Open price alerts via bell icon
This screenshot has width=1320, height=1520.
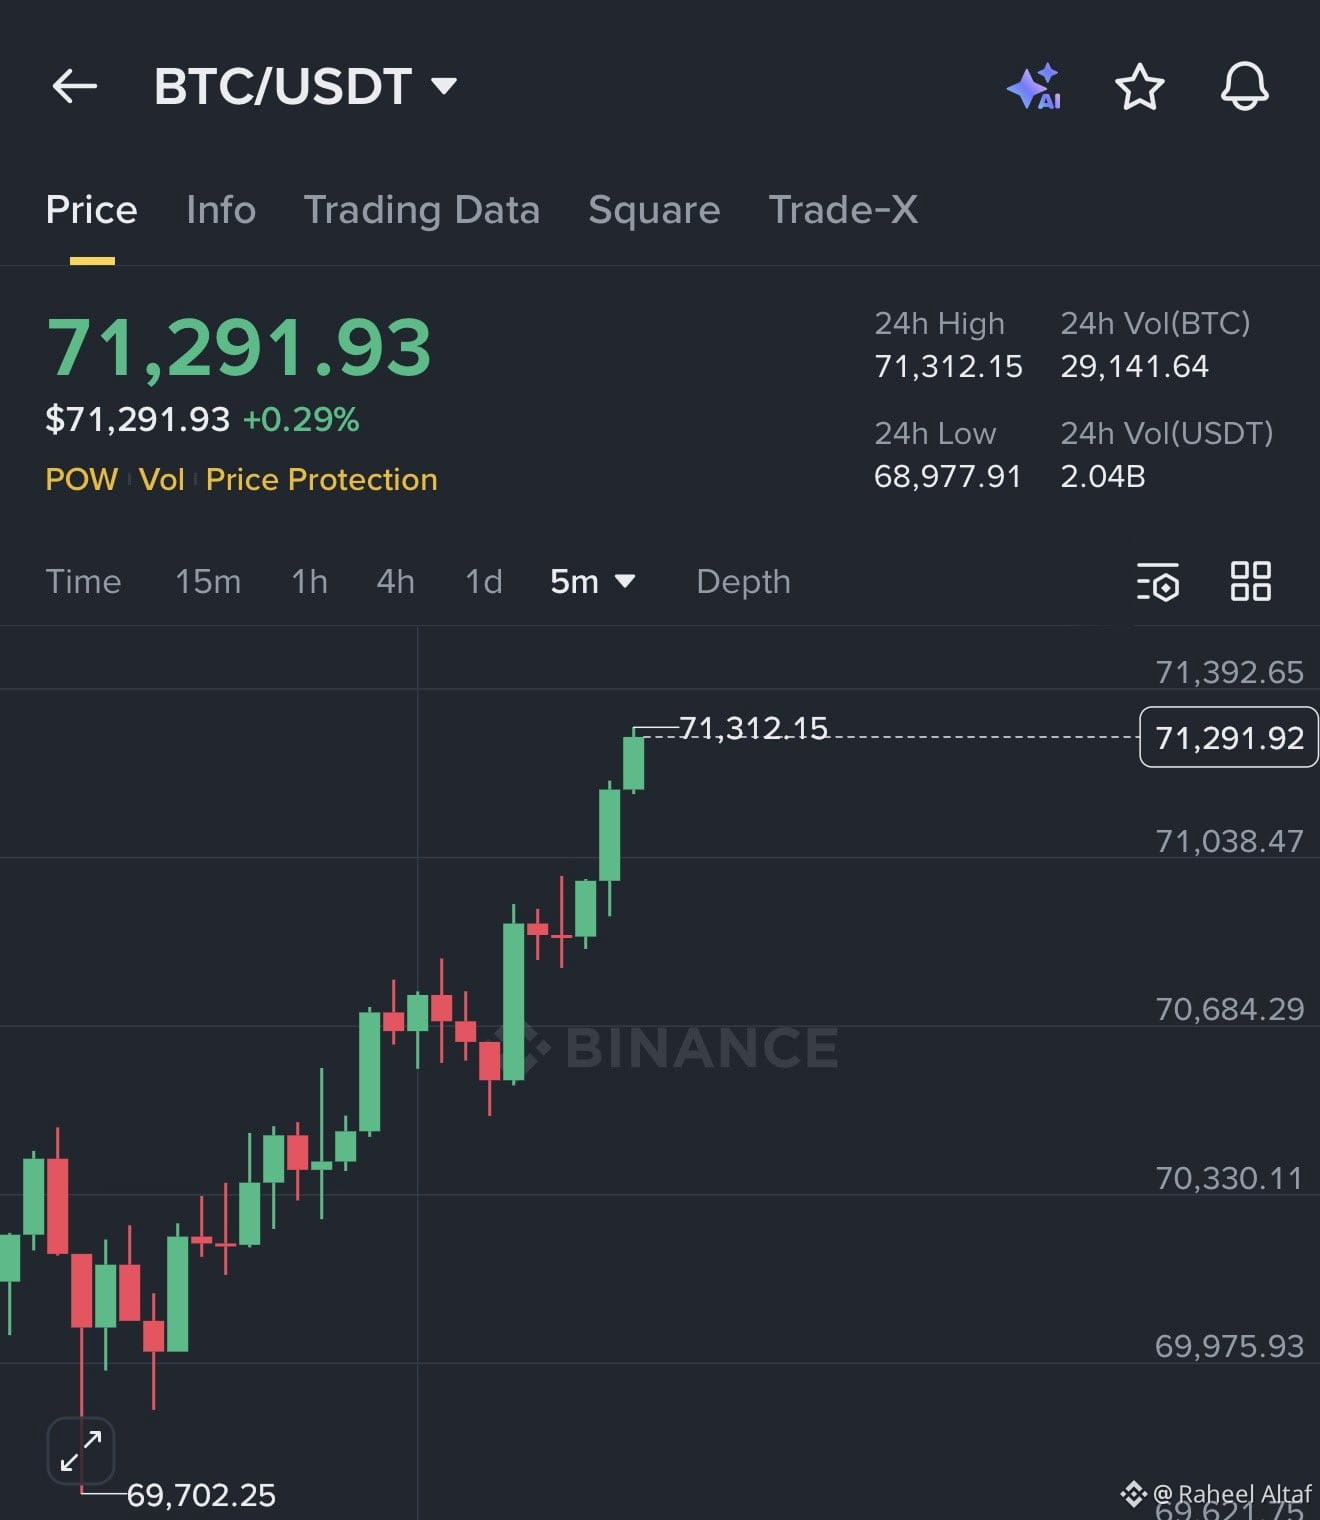[1245, 87]
